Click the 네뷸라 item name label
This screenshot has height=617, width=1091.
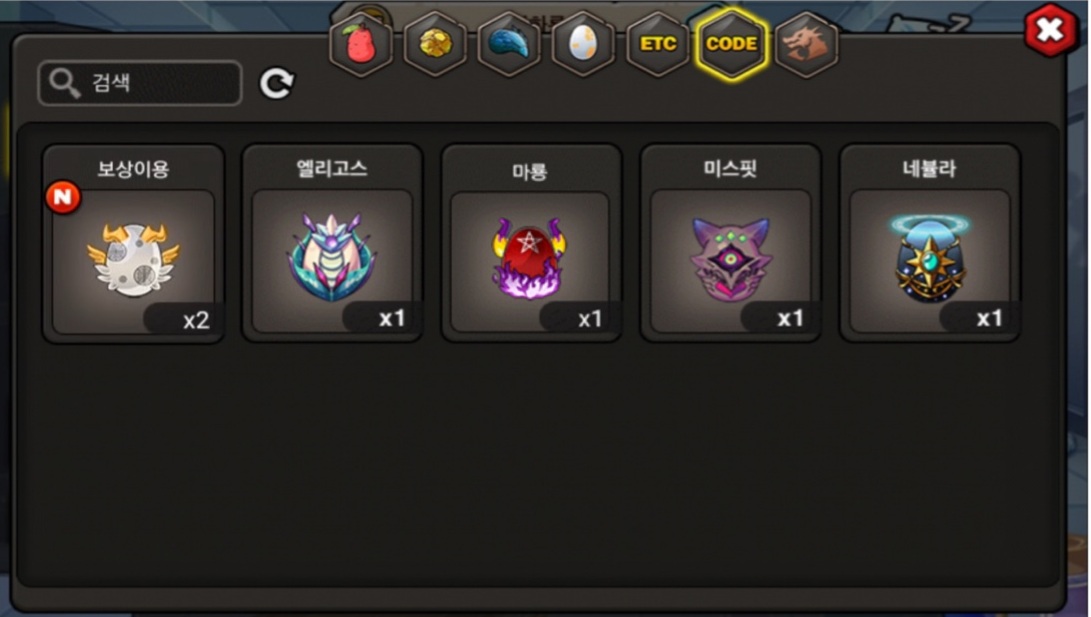coord(930,168)
